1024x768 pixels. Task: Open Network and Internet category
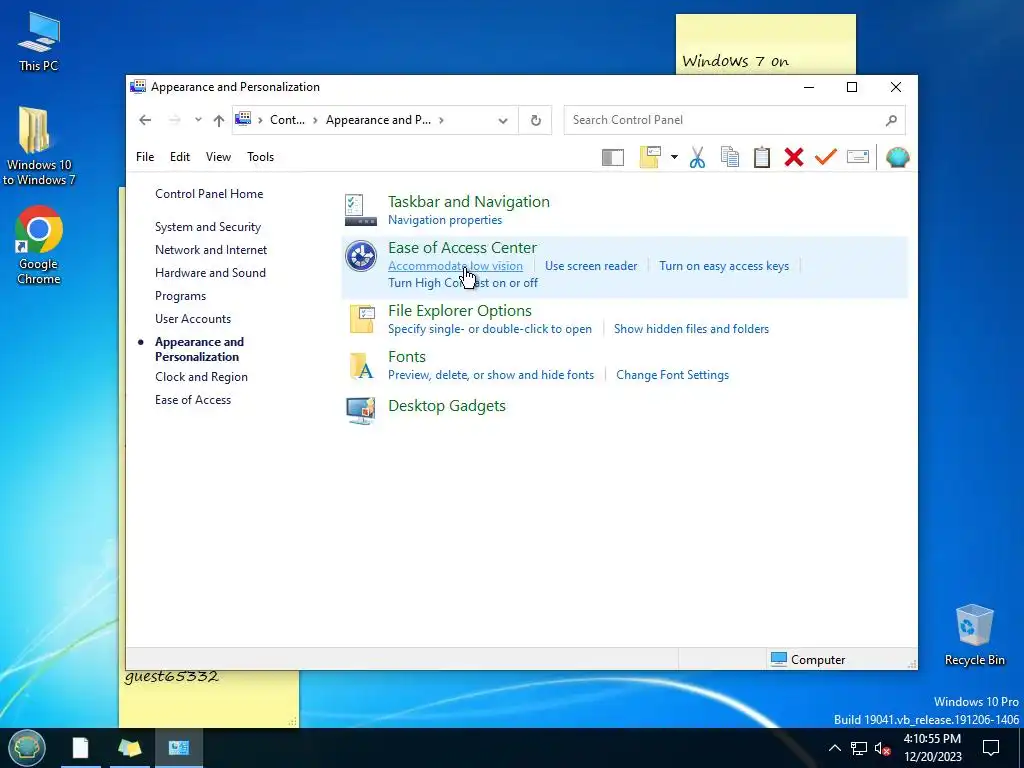click(211, 250)
